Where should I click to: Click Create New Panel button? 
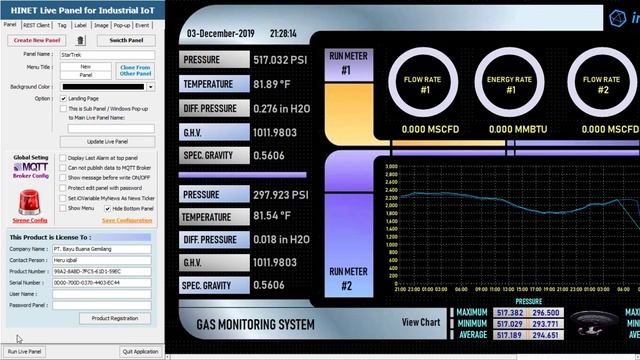(x=37, y=40)
